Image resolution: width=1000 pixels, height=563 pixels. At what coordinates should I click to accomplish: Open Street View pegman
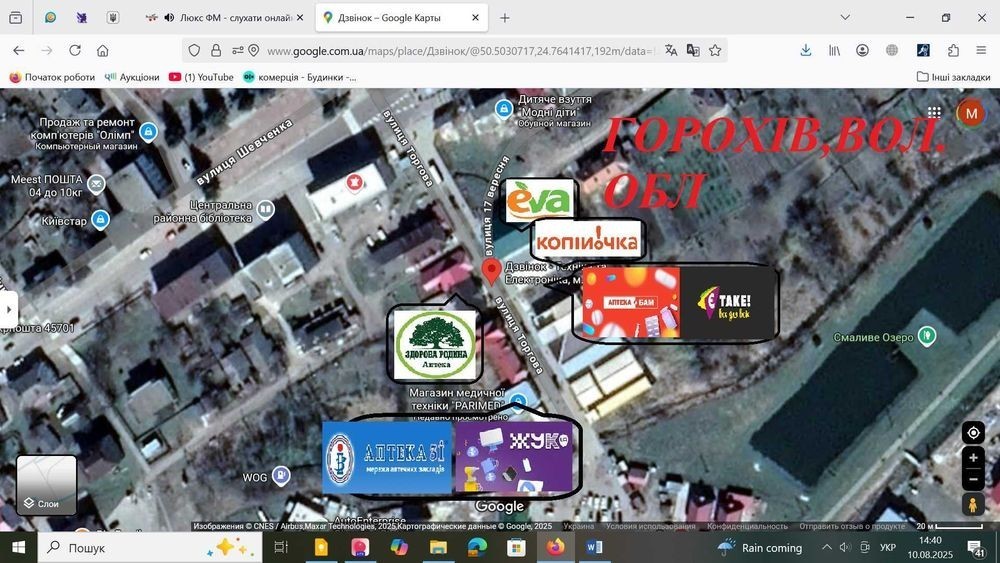973,505
